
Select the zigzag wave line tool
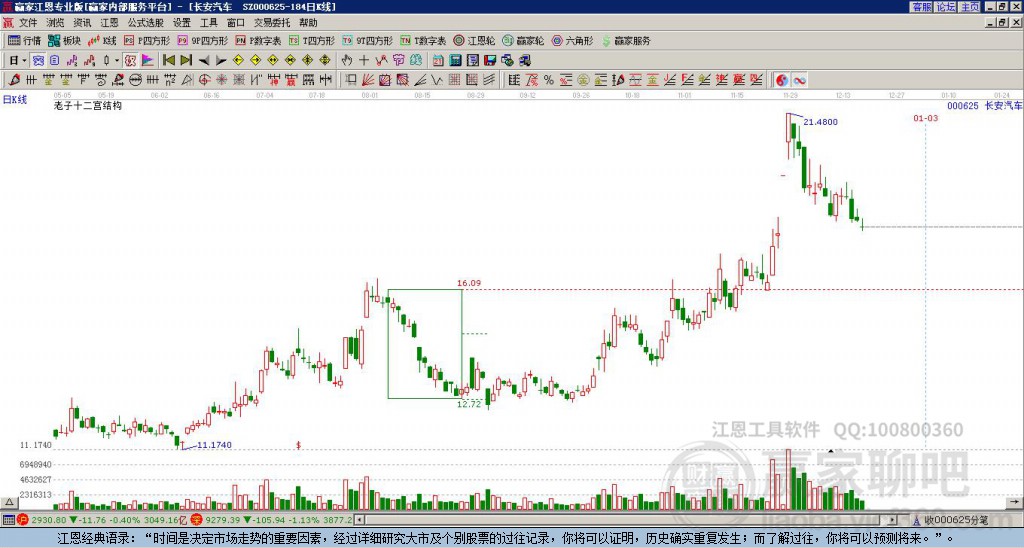click(437, 80)
